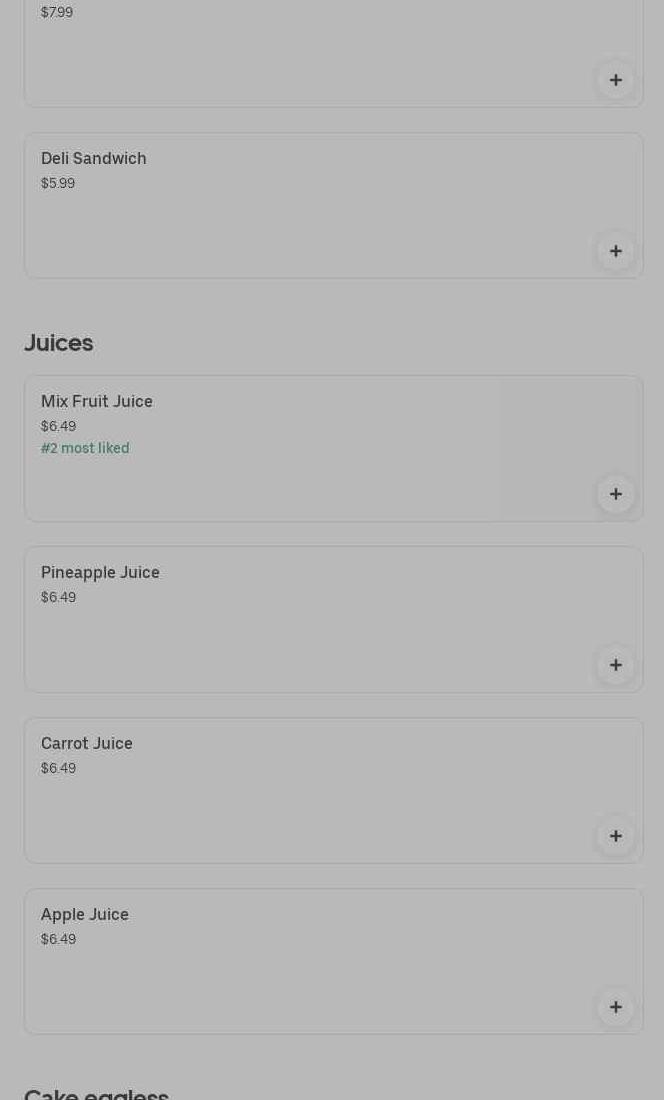Open Mix Fruit Juice item details
This screenshot has height=1100, width=664.
click(x=97, y=401)
